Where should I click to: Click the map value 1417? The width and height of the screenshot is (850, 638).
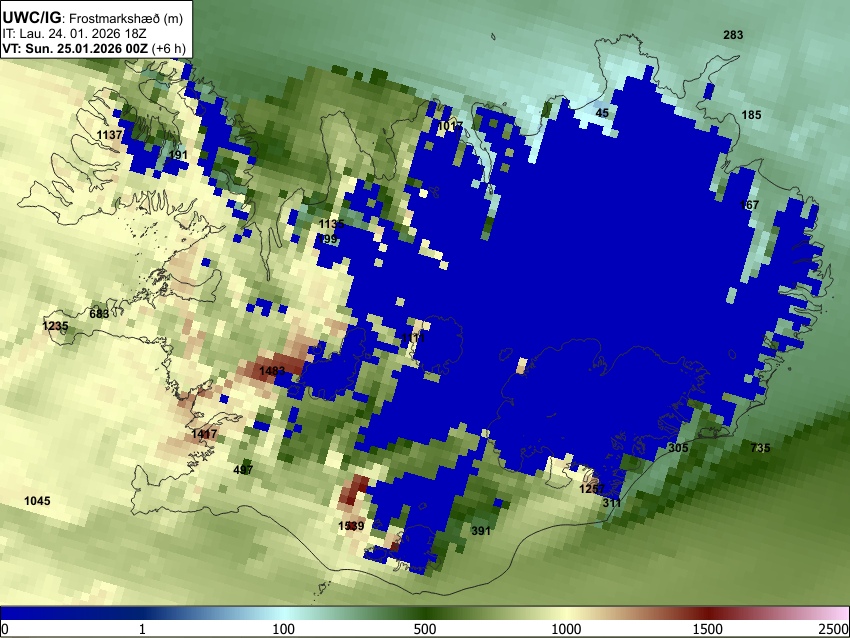pos(204,434)
